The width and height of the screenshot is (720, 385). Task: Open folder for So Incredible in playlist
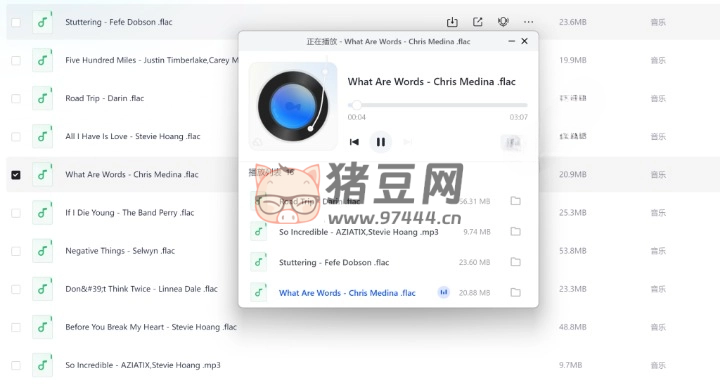[516, 232]
